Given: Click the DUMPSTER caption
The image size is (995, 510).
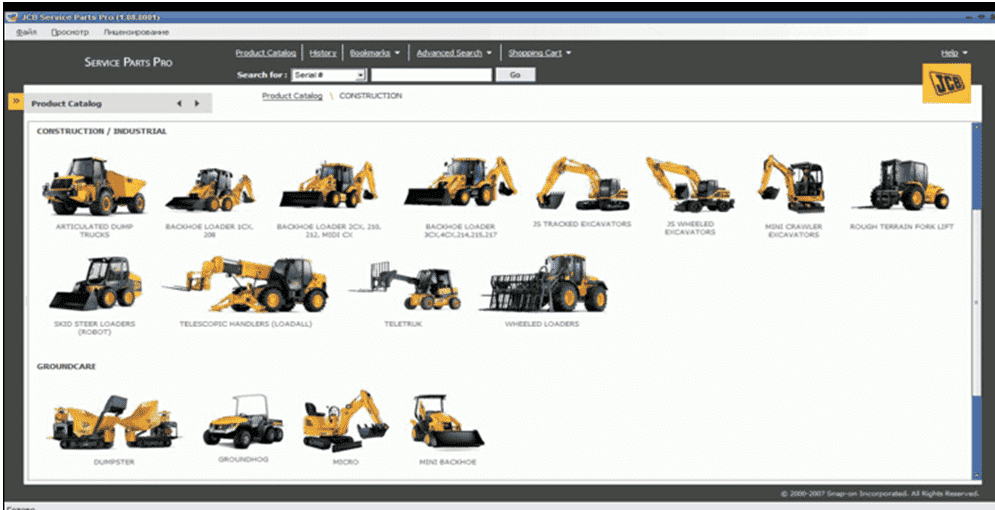Looking at the screenshot, I should (x=114, y=462).
